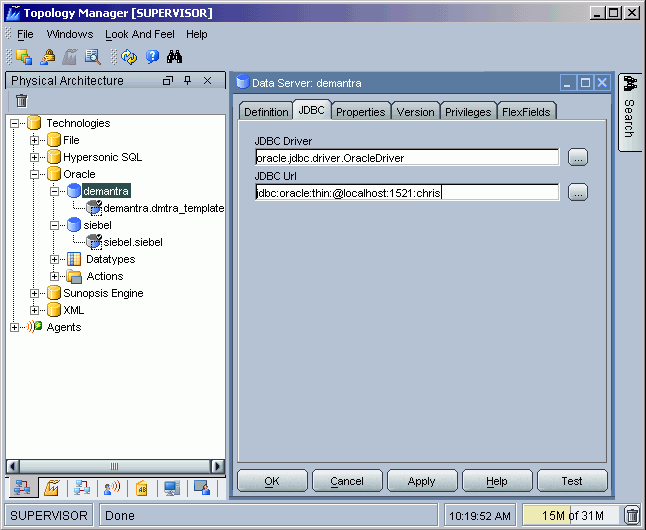Viewport: 646px width, 530px height.
Task: Click the Actions folder icon in tree
Action: pos(74,277)
